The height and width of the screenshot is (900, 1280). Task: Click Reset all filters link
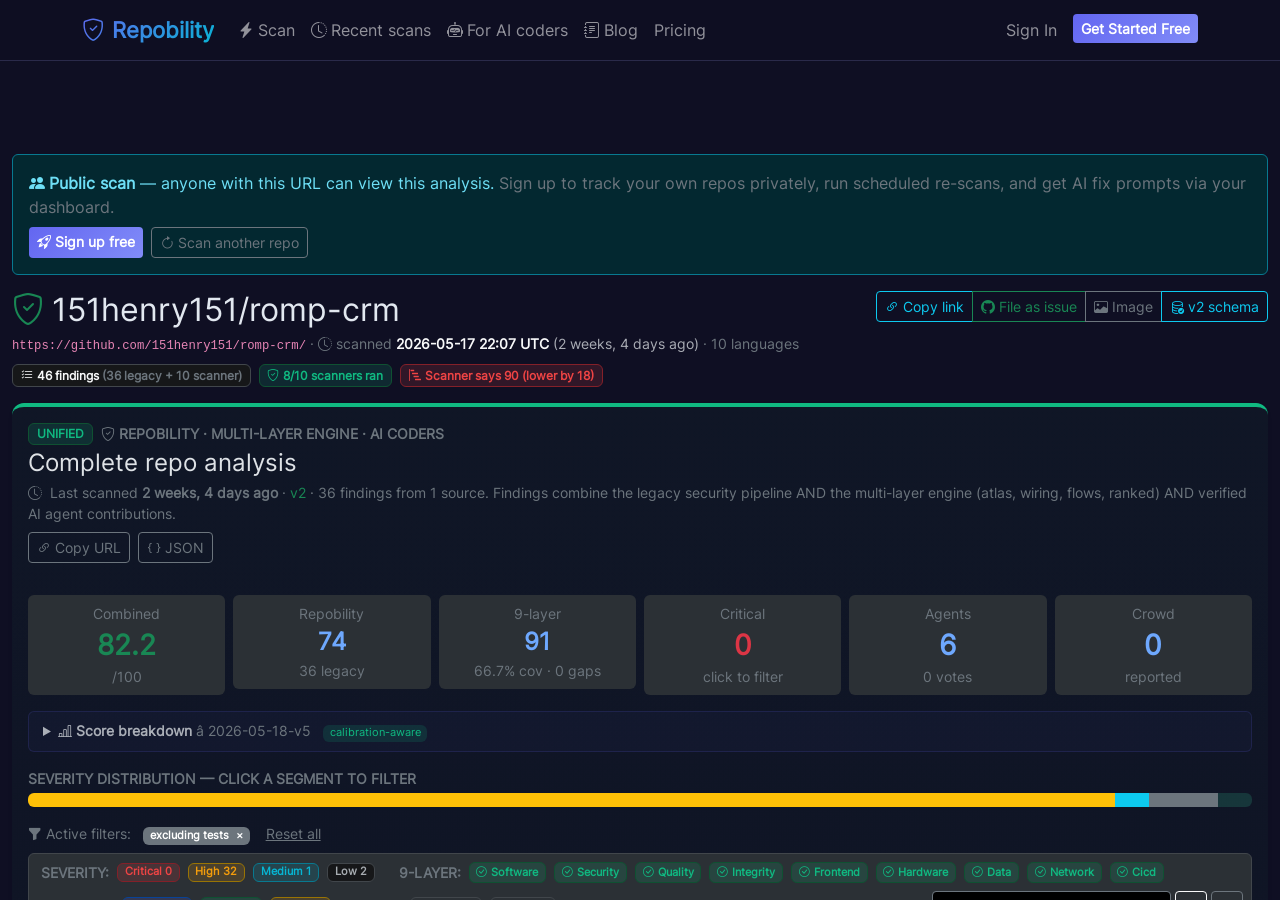(293, 834)
